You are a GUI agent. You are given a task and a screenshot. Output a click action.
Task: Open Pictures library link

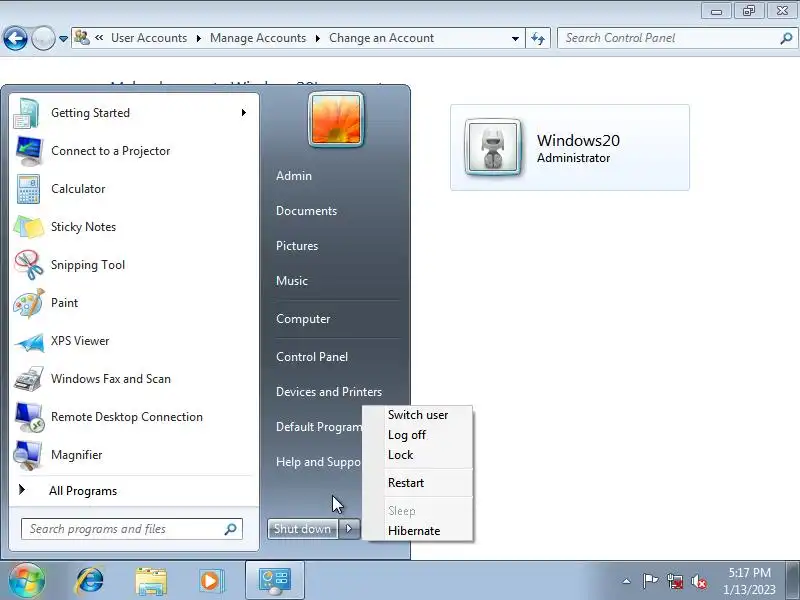297,246
